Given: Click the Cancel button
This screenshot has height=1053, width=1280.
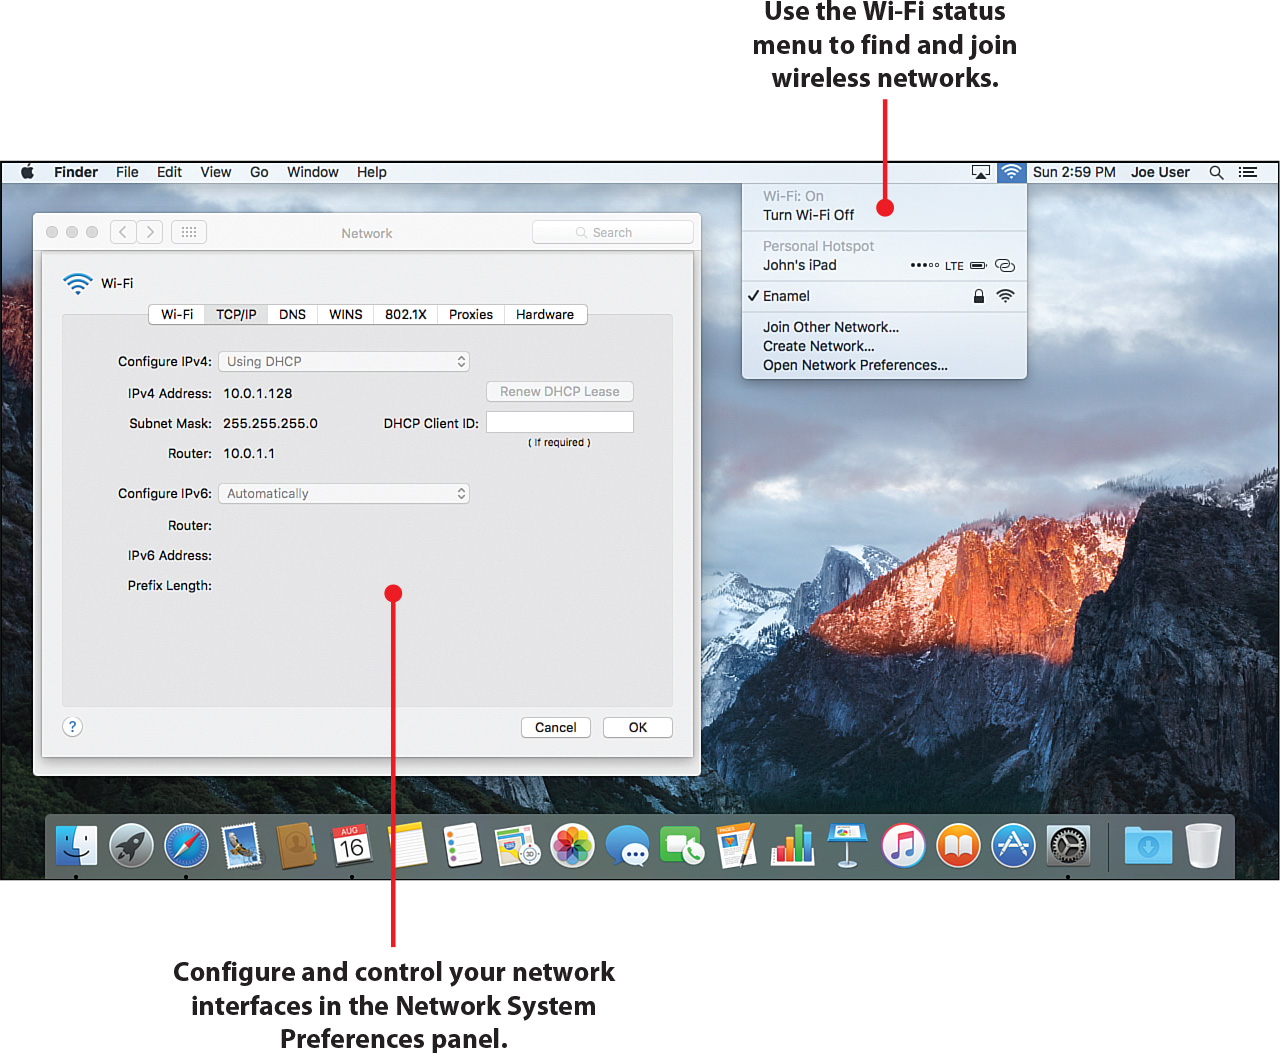Looking at the screenshot, I should (x=556, y=728).
